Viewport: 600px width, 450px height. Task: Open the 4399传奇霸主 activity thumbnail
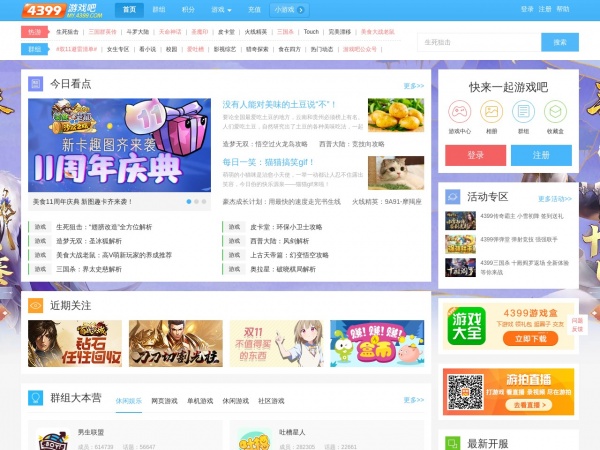[x=460, y=220]
